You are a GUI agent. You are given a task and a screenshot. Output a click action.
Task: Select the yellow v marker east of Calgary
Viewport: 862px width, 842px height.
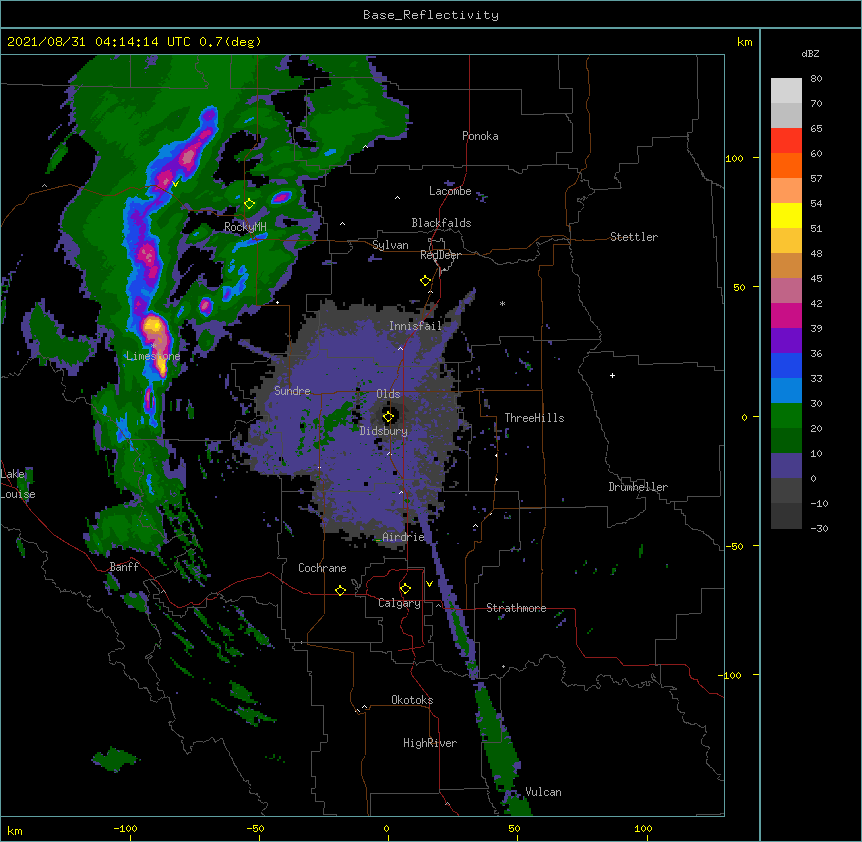[x=429, y=584]
